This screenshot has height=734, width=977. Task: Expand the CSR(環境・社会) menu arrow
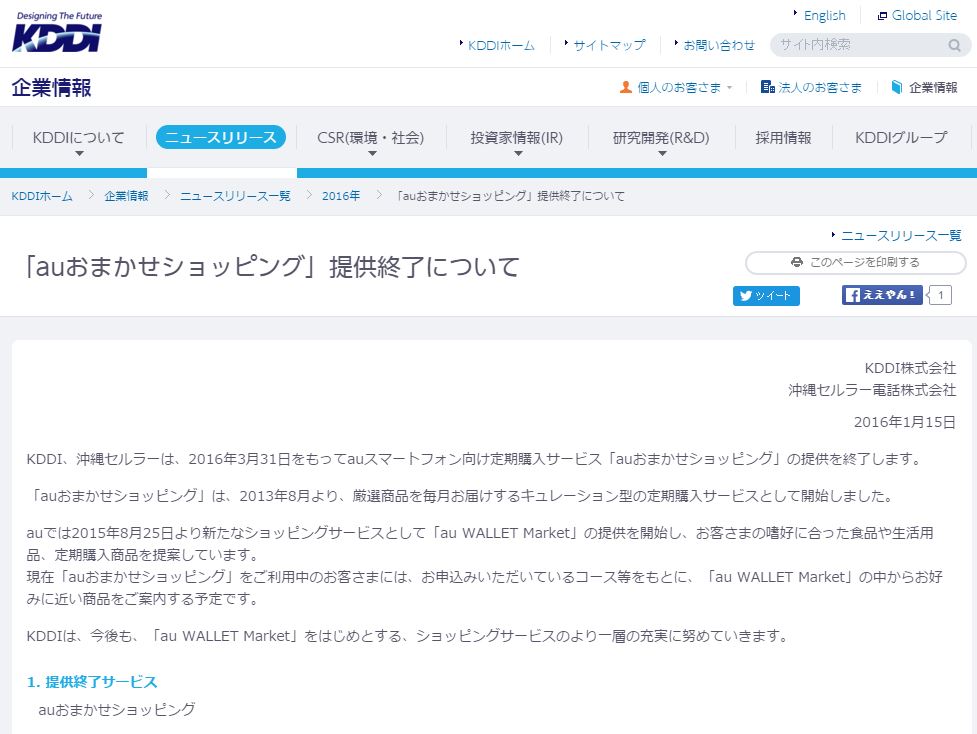point(372,153)
